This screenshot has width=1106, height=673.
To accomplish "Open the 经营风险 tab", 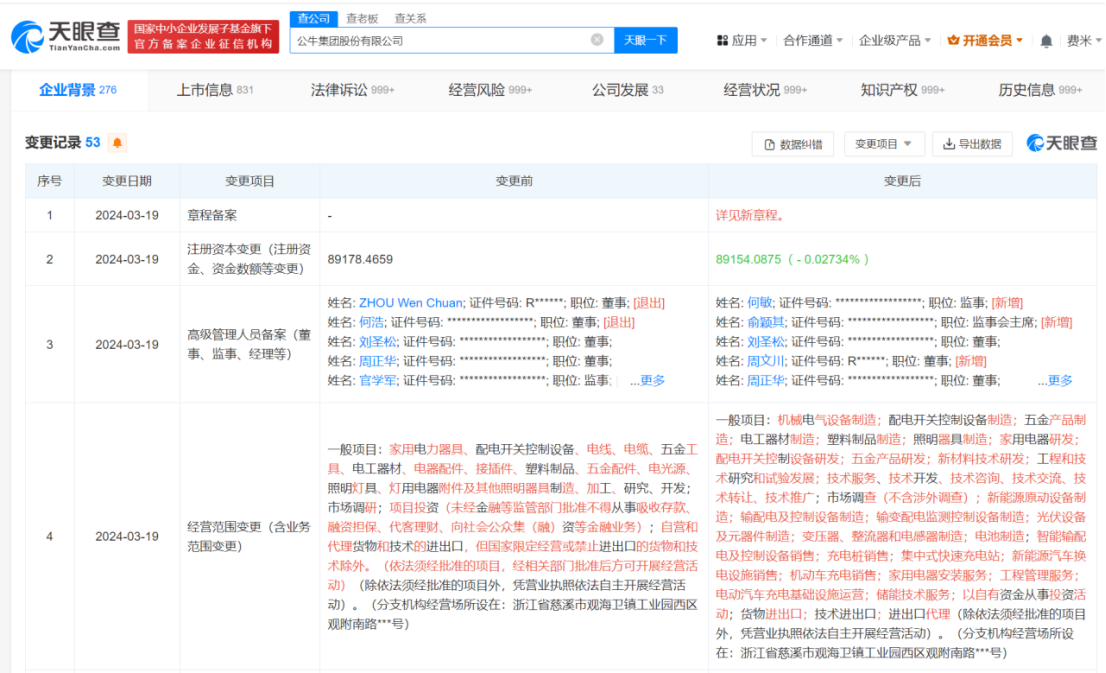I will [x=490, y=90].
